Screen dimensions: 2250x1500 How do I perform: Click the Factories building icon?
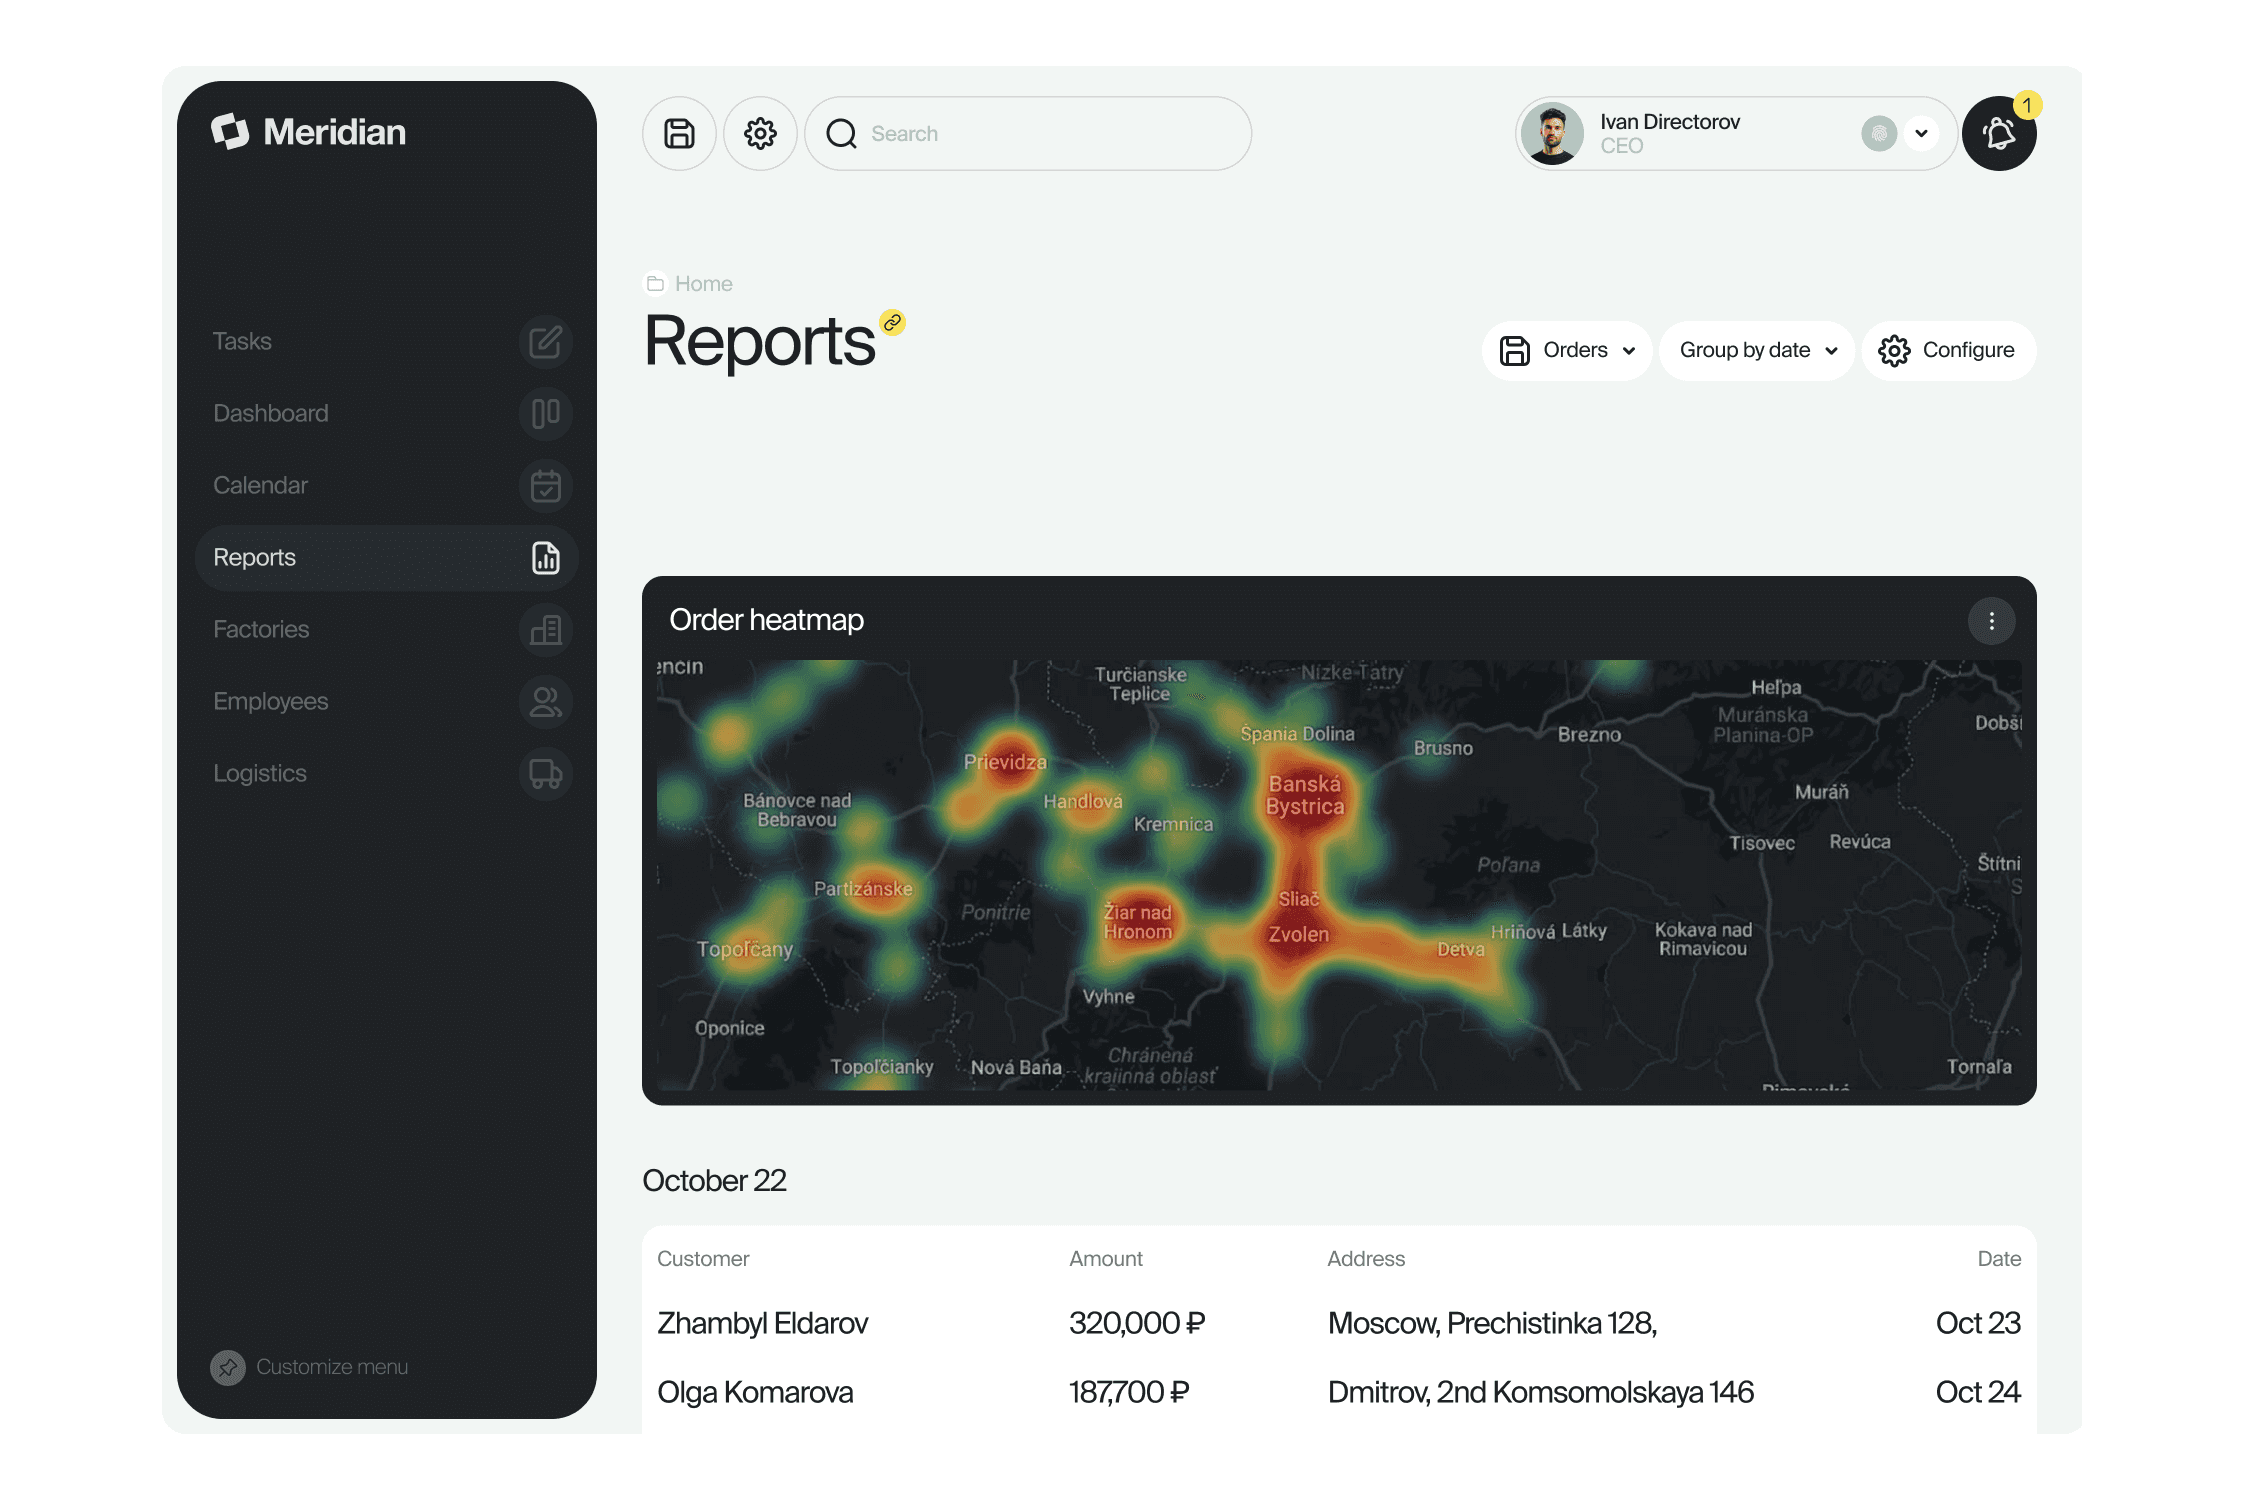pyautogui.click(x=545, y=630)
